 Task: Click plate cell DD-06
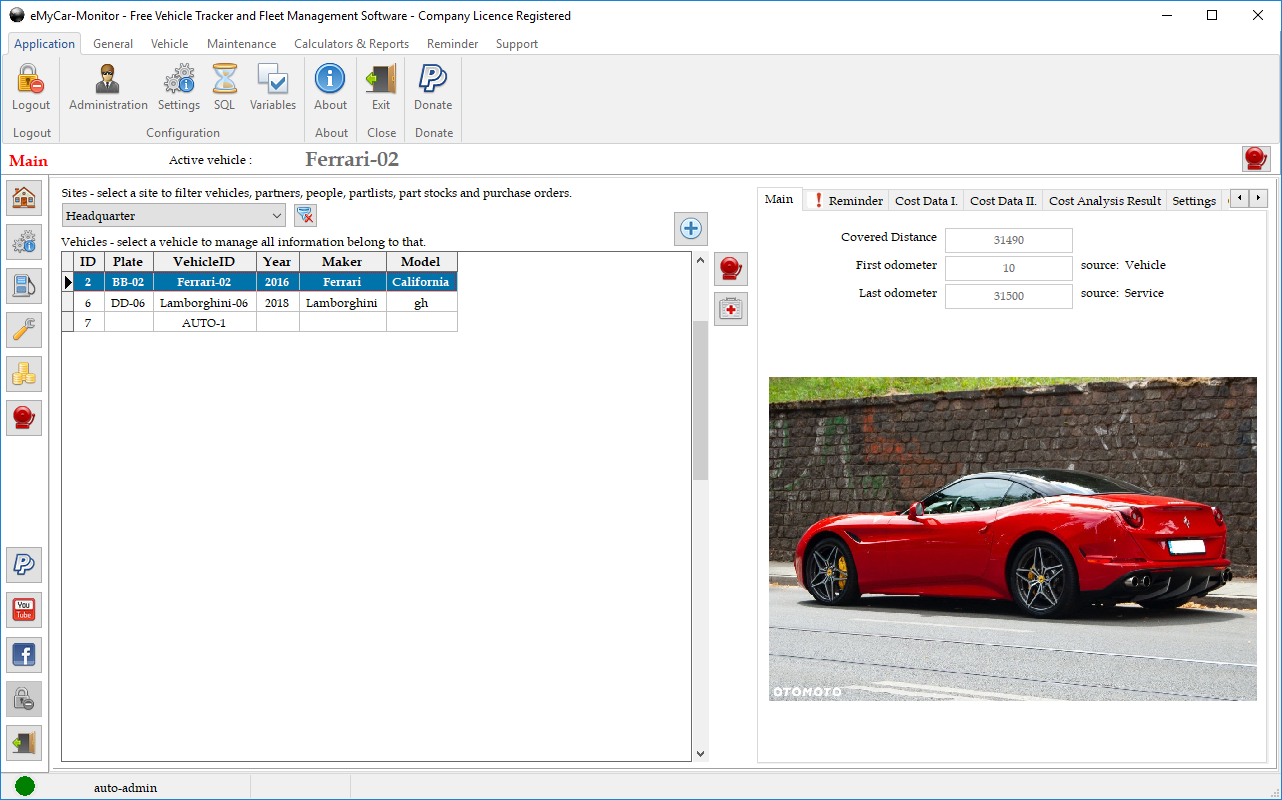tap(128, 302)
